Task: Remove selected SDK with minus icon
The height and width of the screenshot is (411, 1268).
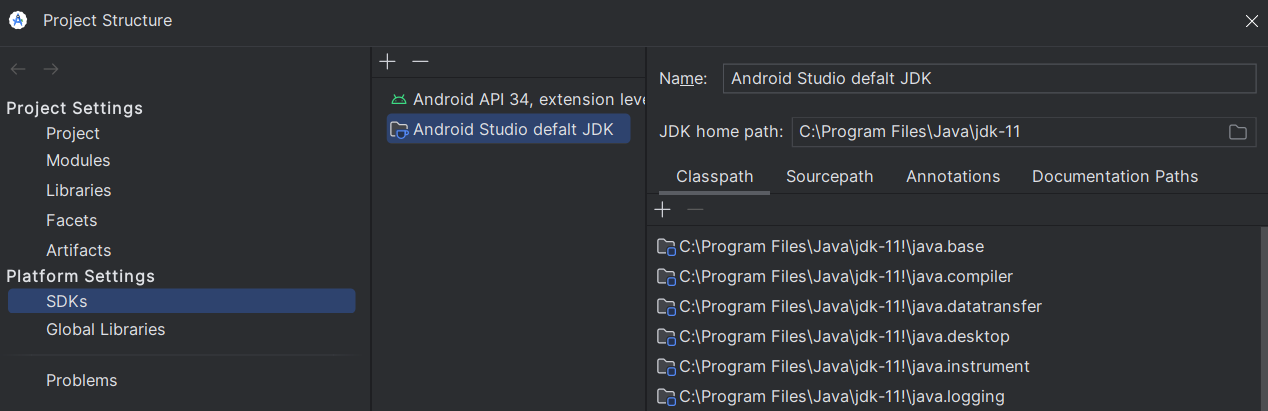Action: pyautogui.click(x=420, y=62)
